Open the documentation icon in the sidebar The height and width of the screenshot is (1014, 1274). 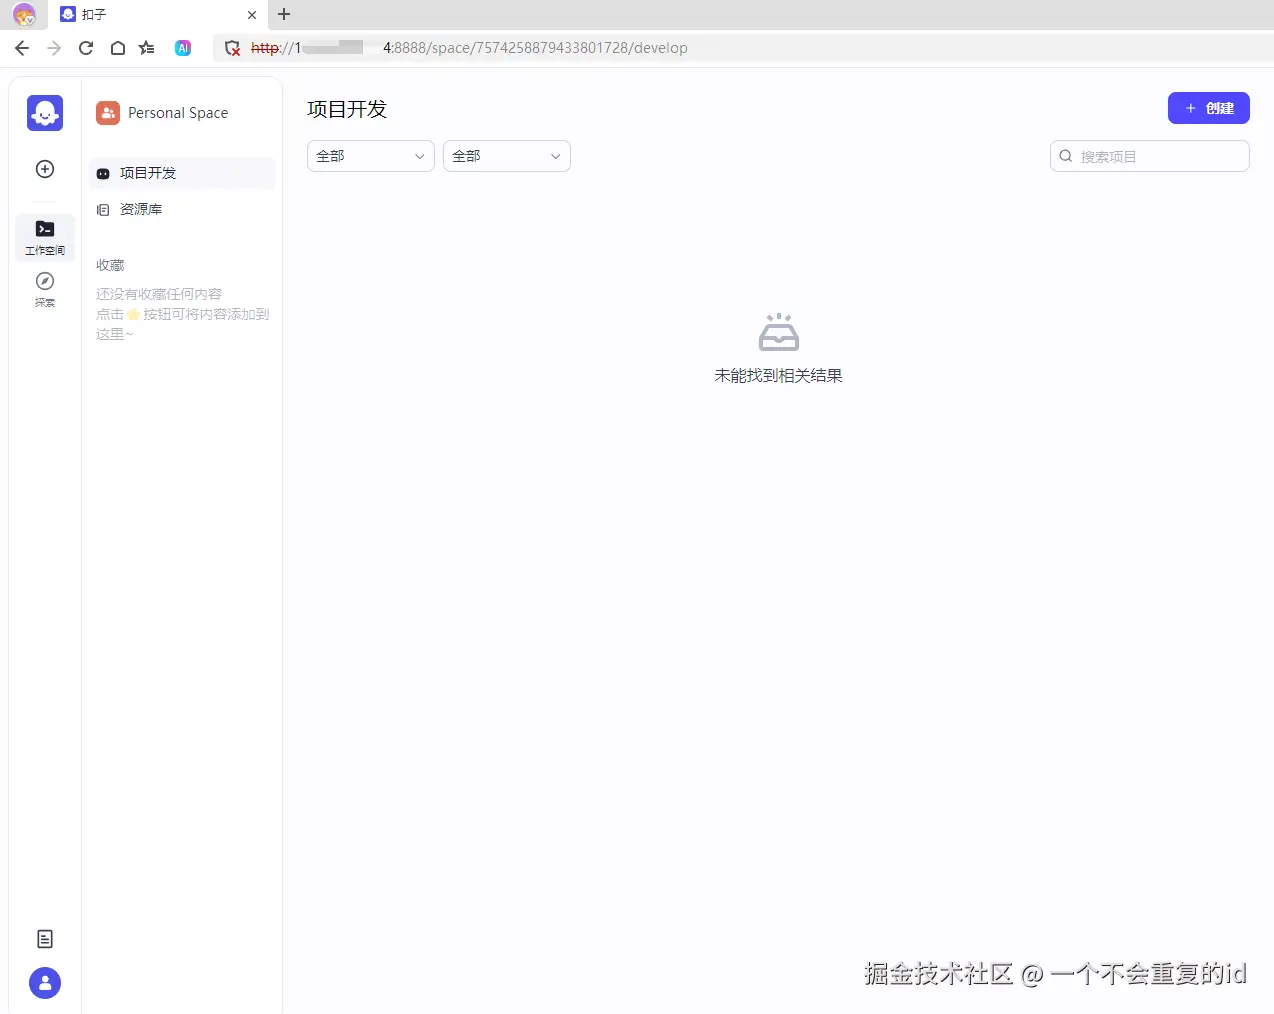pyautogui.click(x=45, y=939)
